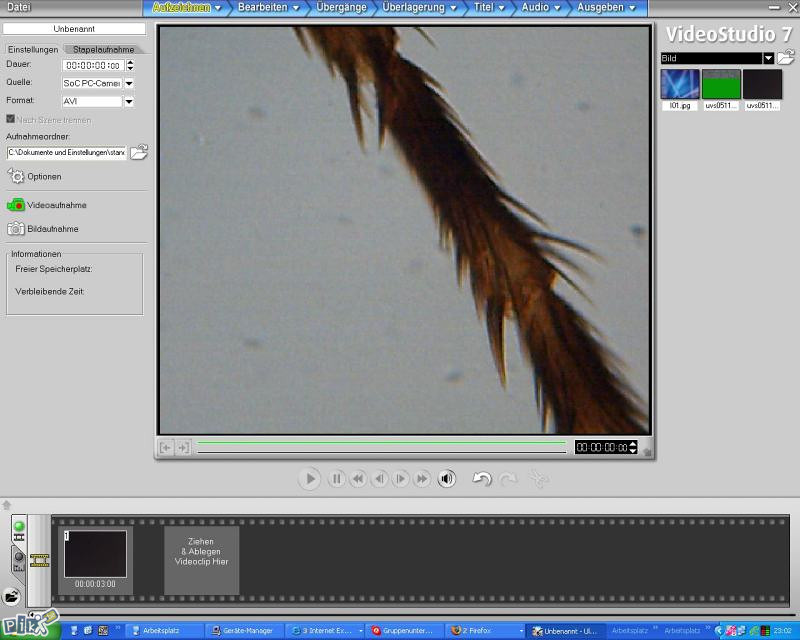Click the Unbenannt project name field

(74, 29)
